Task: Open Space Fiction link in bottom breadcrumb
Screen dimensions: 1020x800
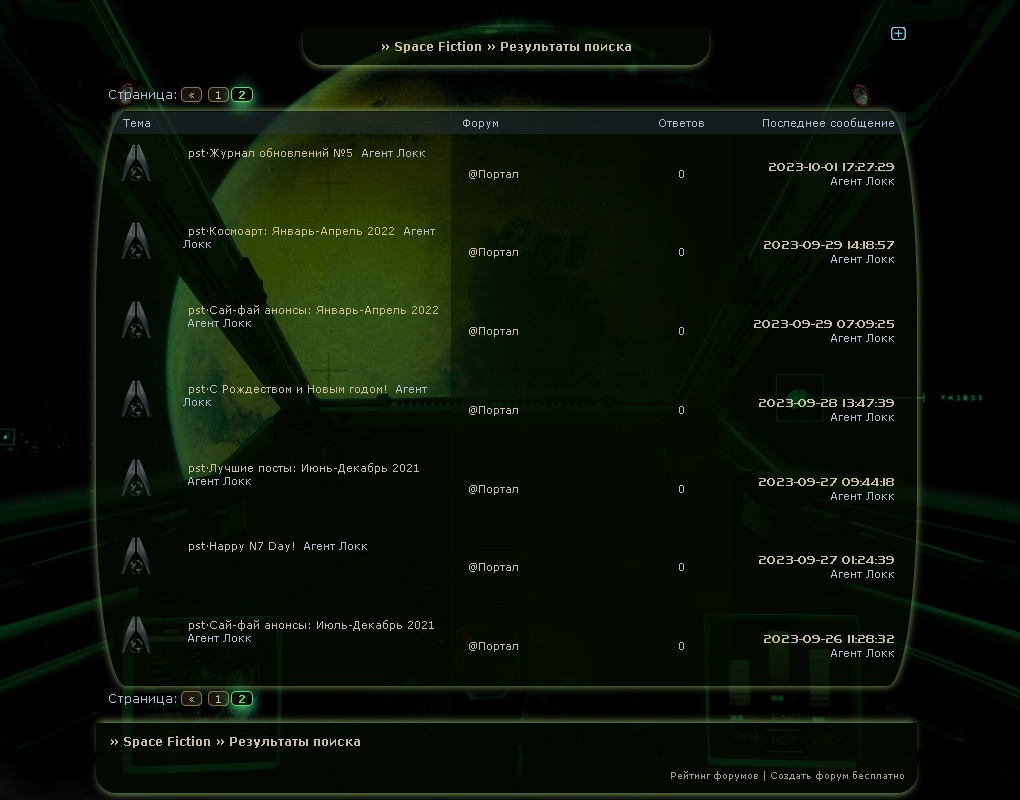Action: click(167, 742)
